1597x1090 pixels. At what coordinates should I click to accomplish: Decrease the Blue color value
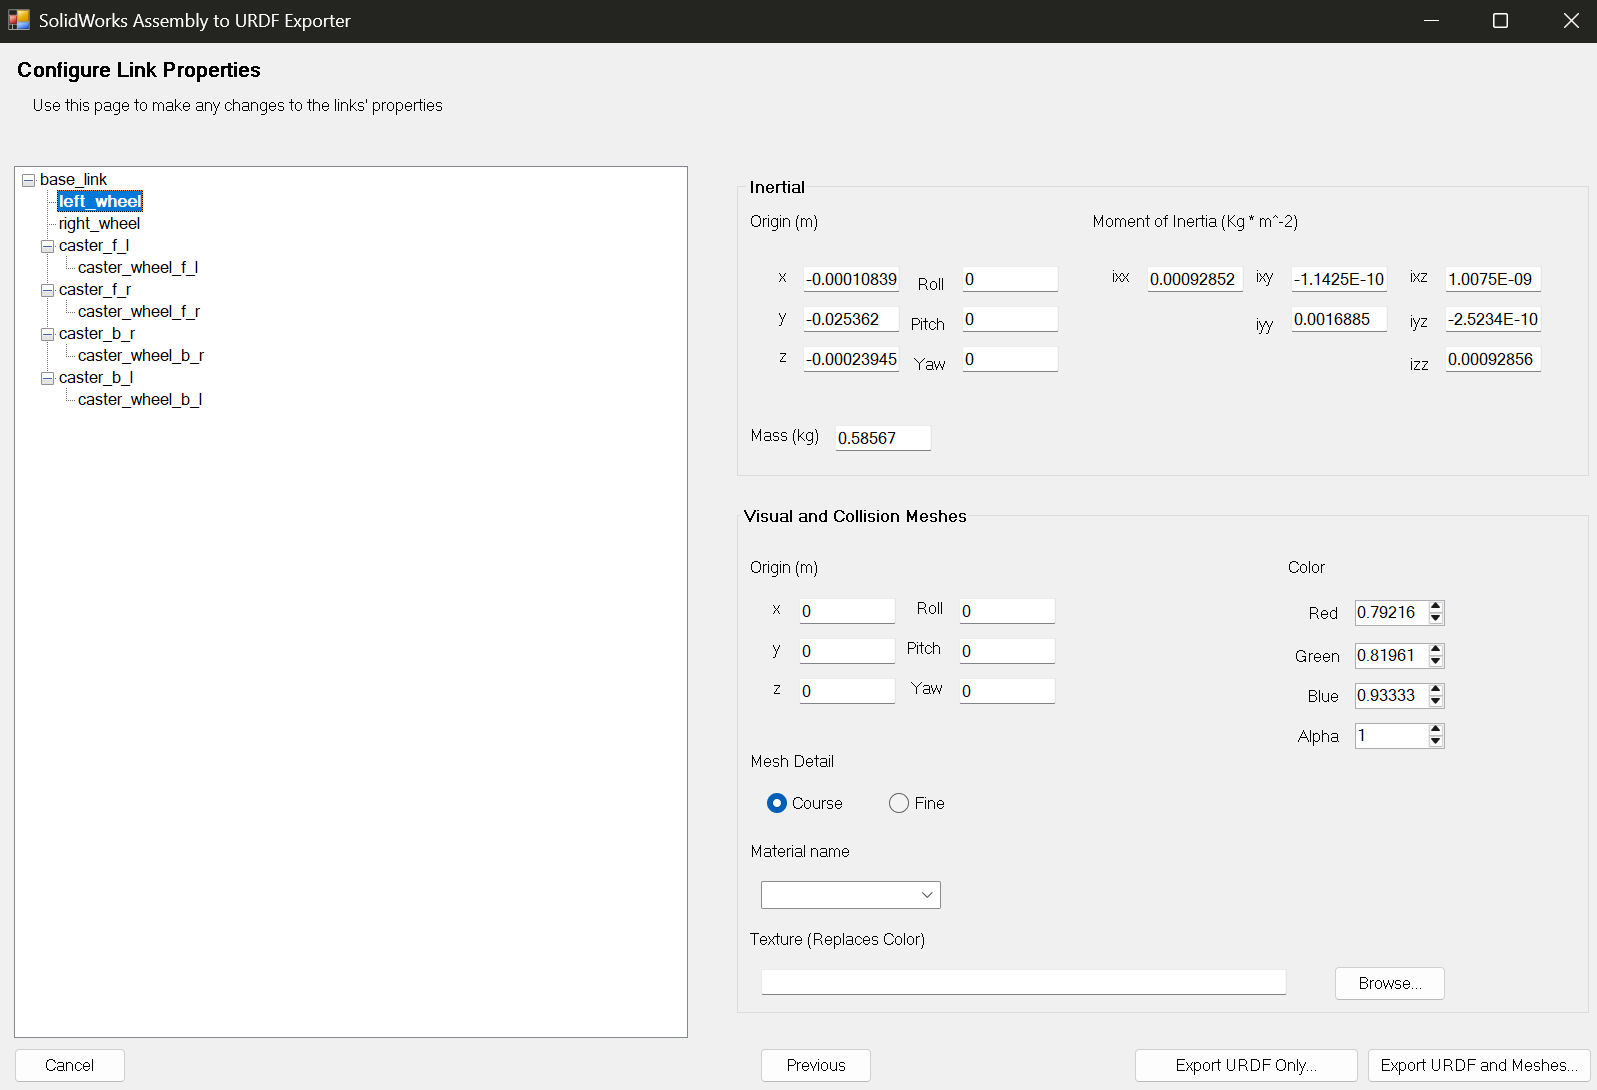[1436, 701]
